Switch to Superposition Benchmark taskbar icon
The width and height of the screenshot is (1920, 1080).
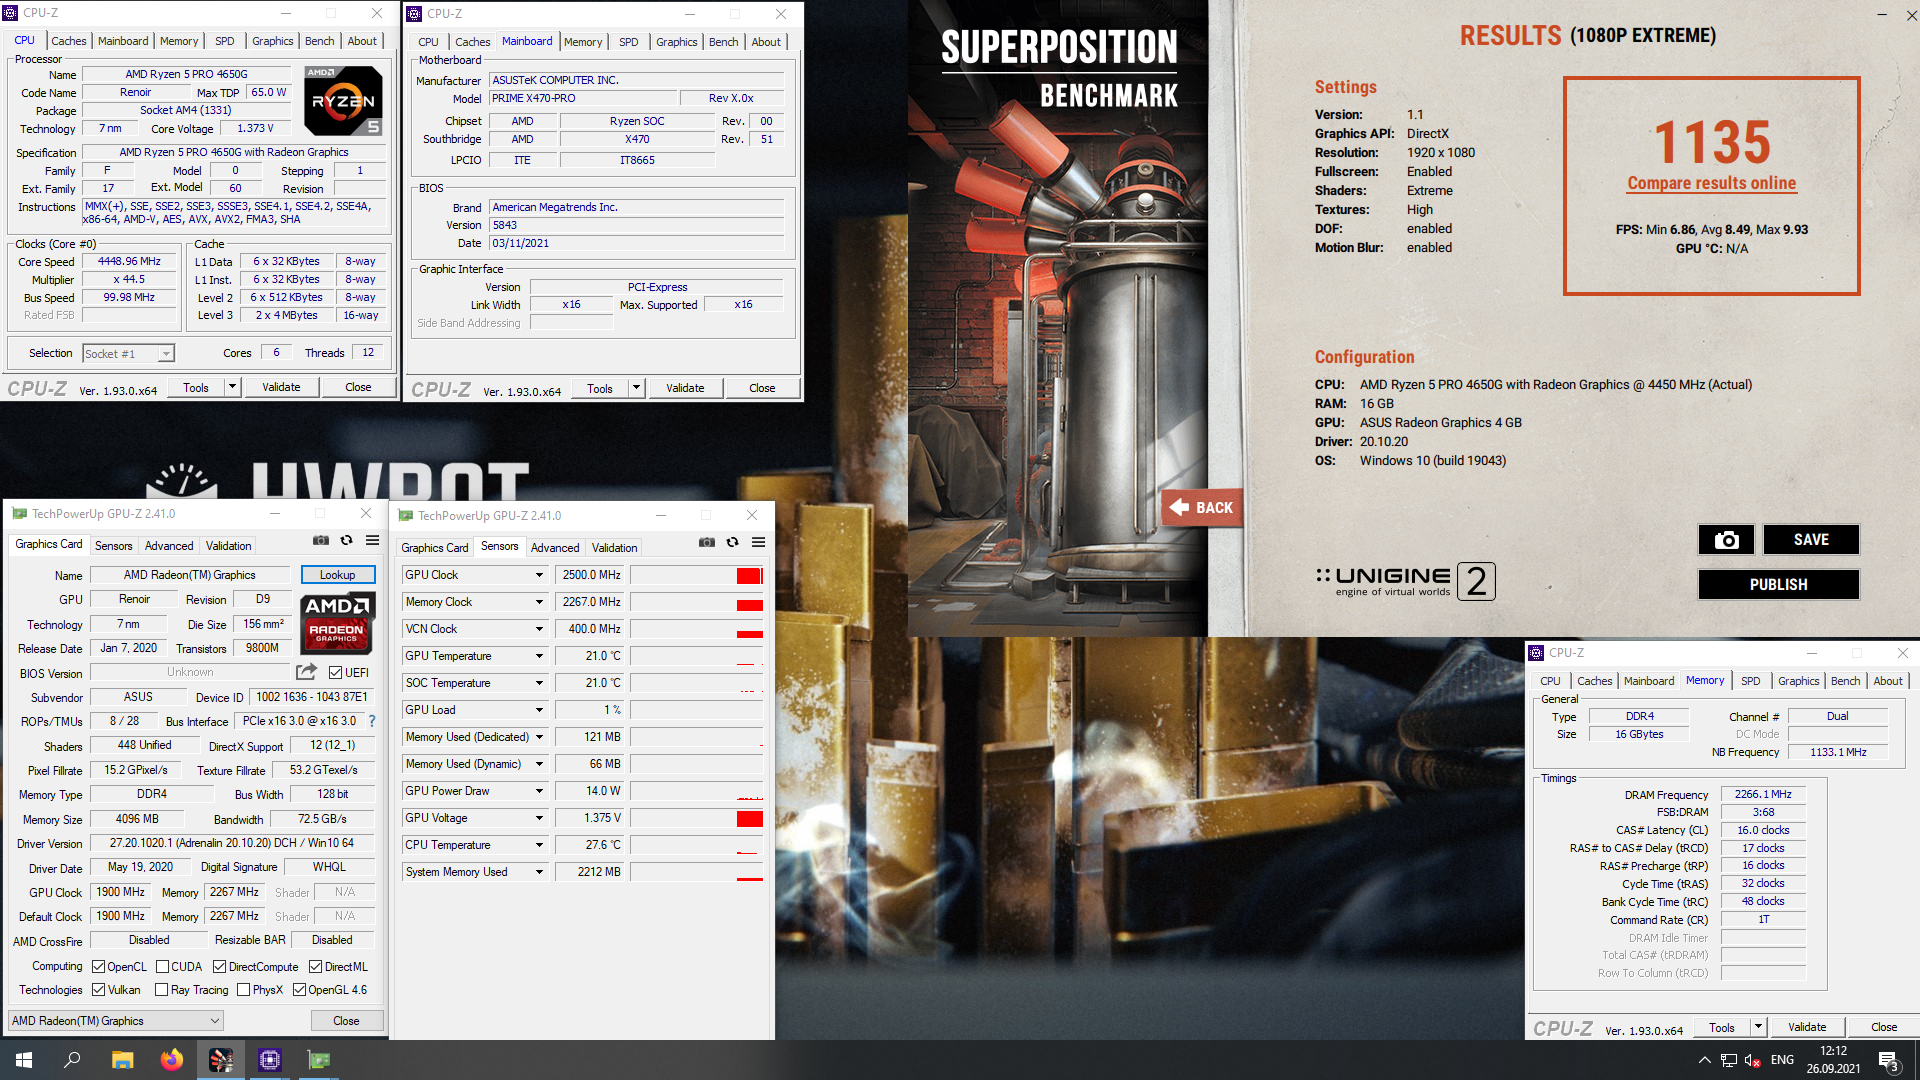pyautogui.click(x=221, y=1060)
